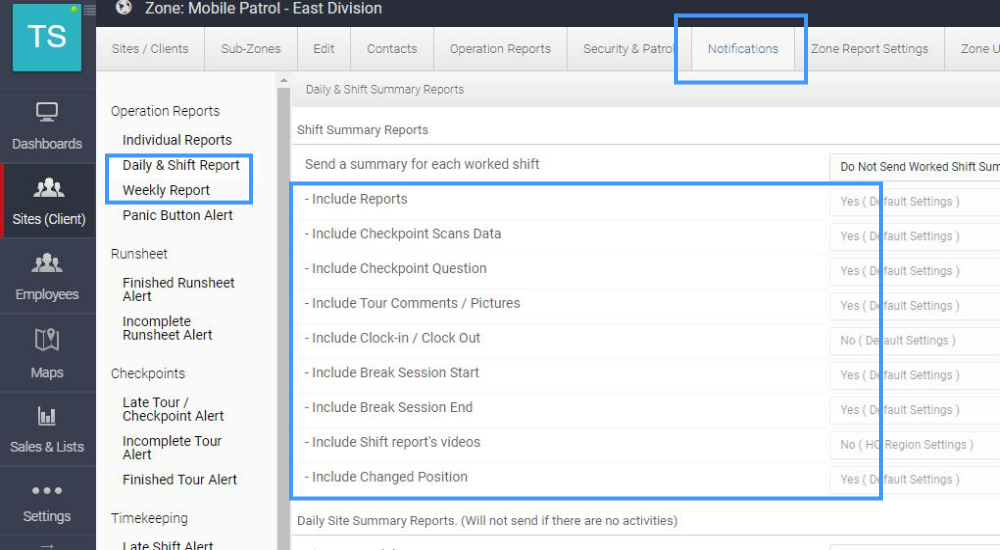Open Finished Runsheet Alert
The height and width of the screenshot is (550, 1000).
178,289
